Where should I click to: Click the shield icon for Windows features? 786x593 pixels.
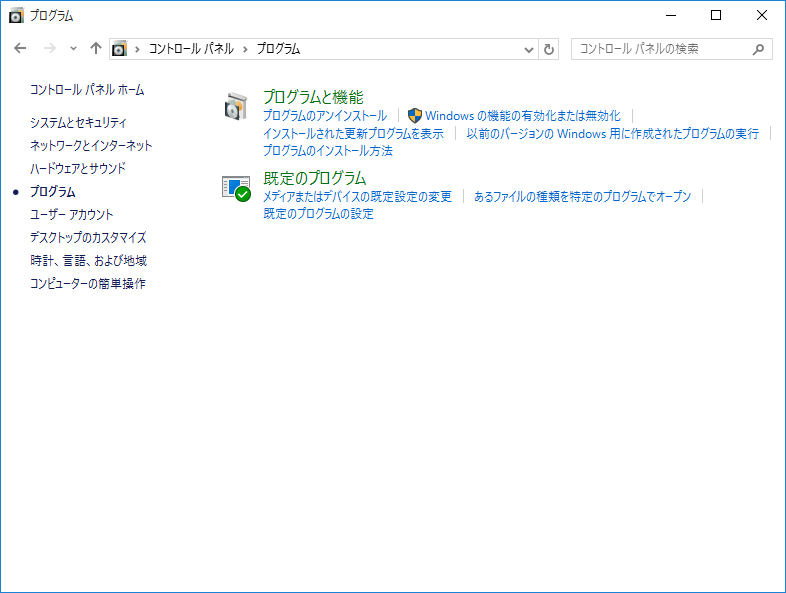click(x=415, y=116)
